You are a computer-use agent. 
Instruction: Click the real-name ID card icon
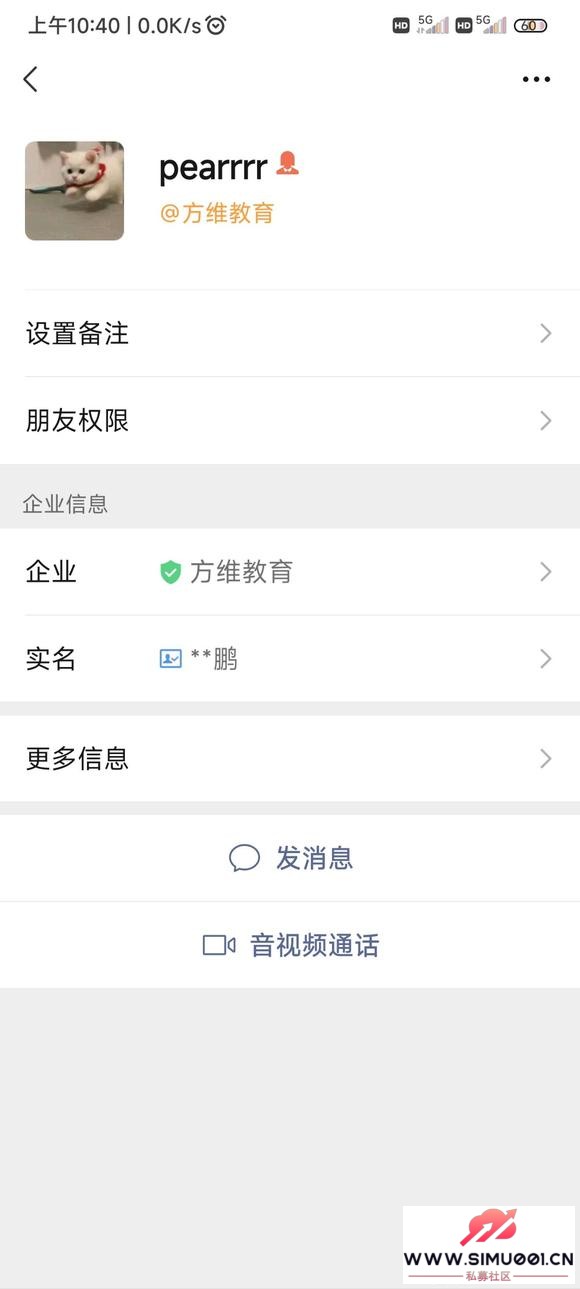pos(171,659)
